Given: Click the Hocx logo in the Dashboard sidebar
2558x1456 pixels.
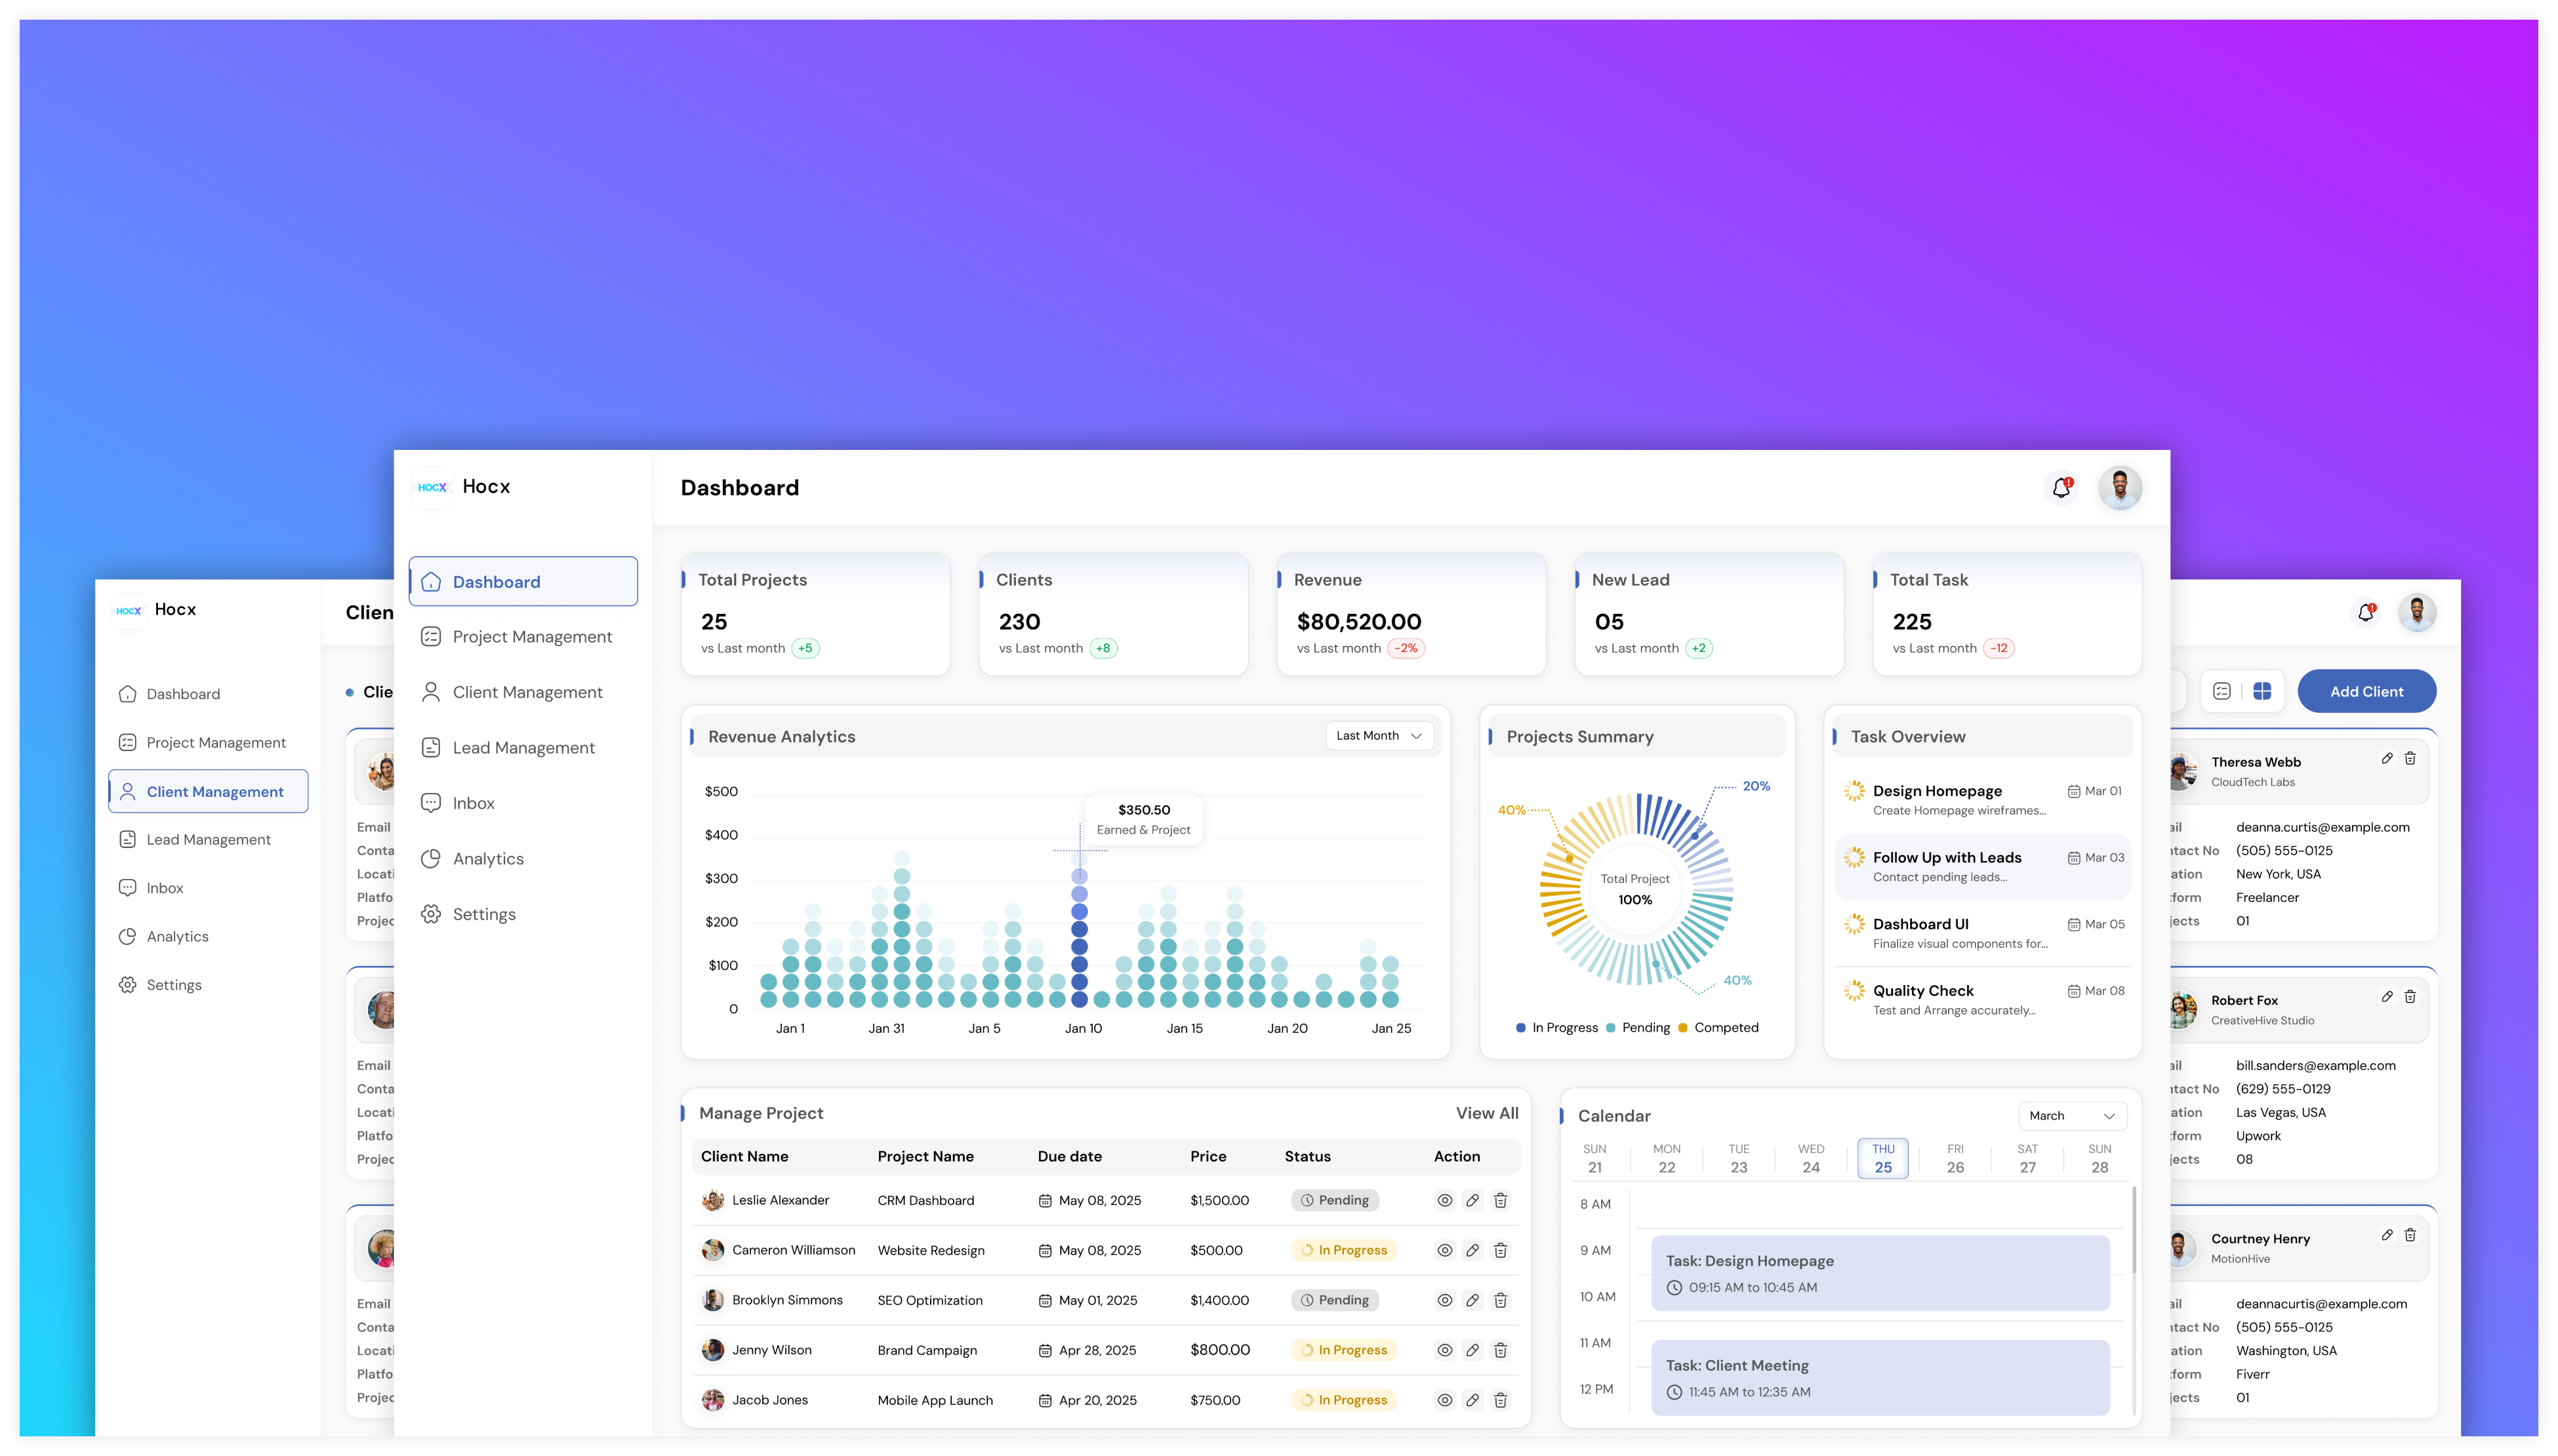Looking at the screenshot, I should [433, 487].
